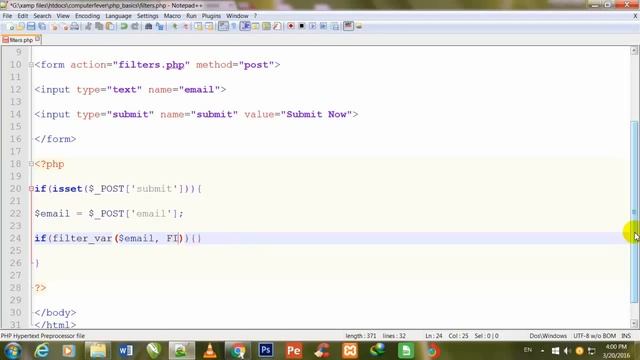Viewport: 640px width, 360px height.
Task: Toggle Show Indent Guide icon
Action: 245,27
